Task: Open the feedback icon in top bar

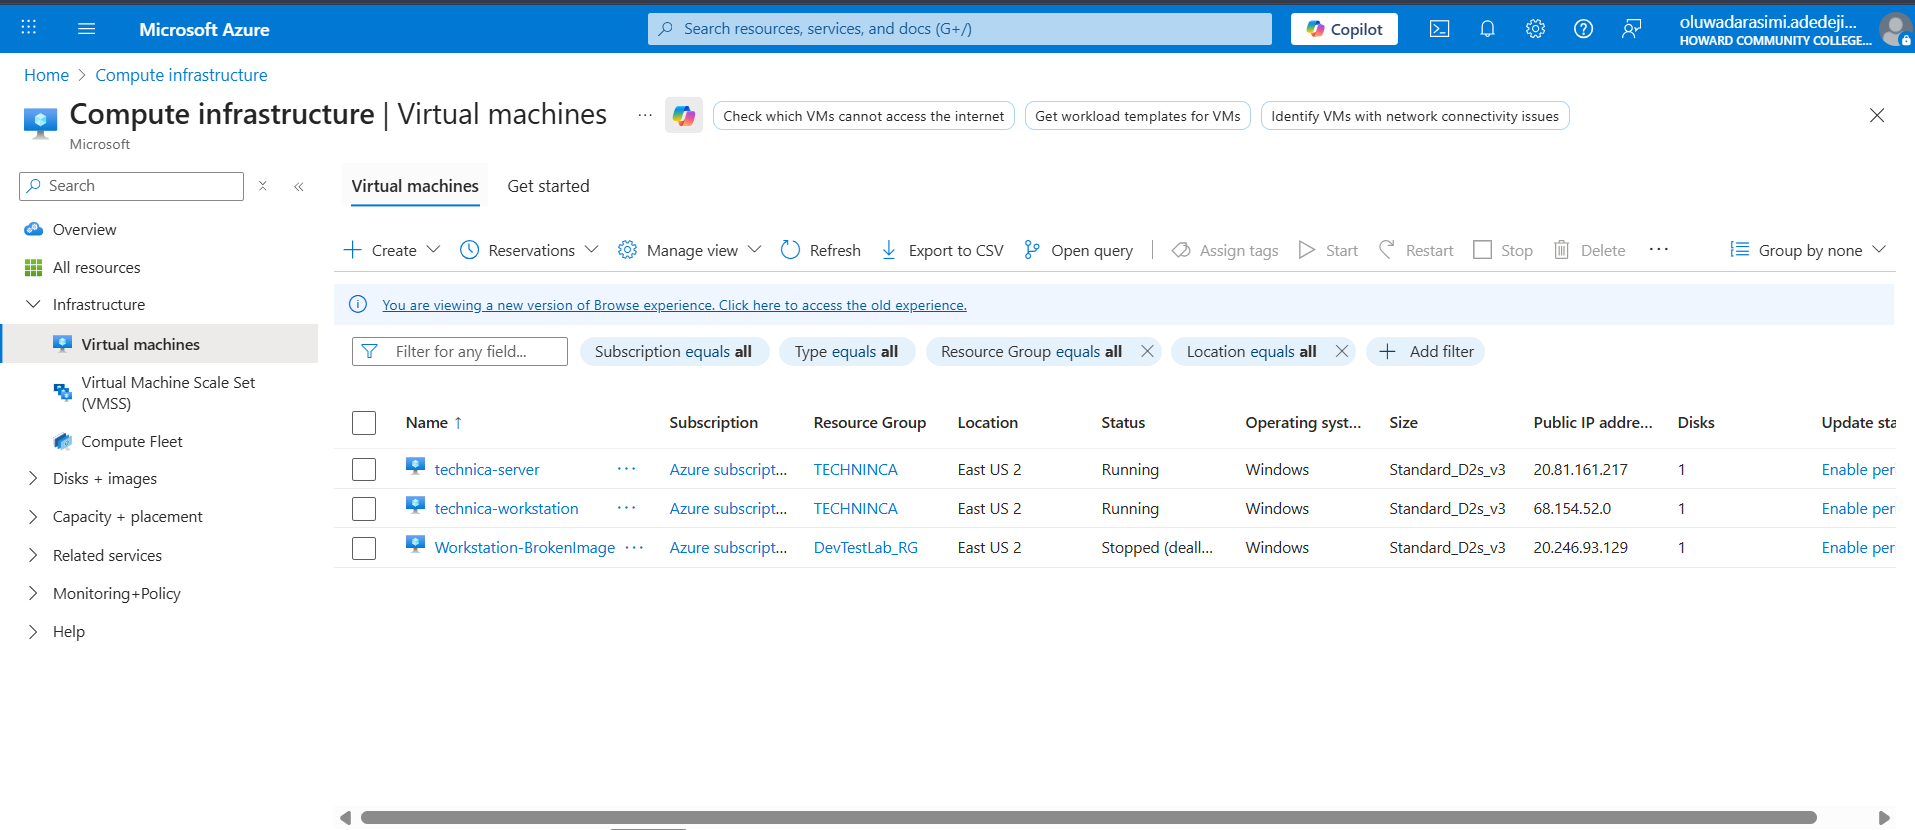Action: coord(1631,28)
